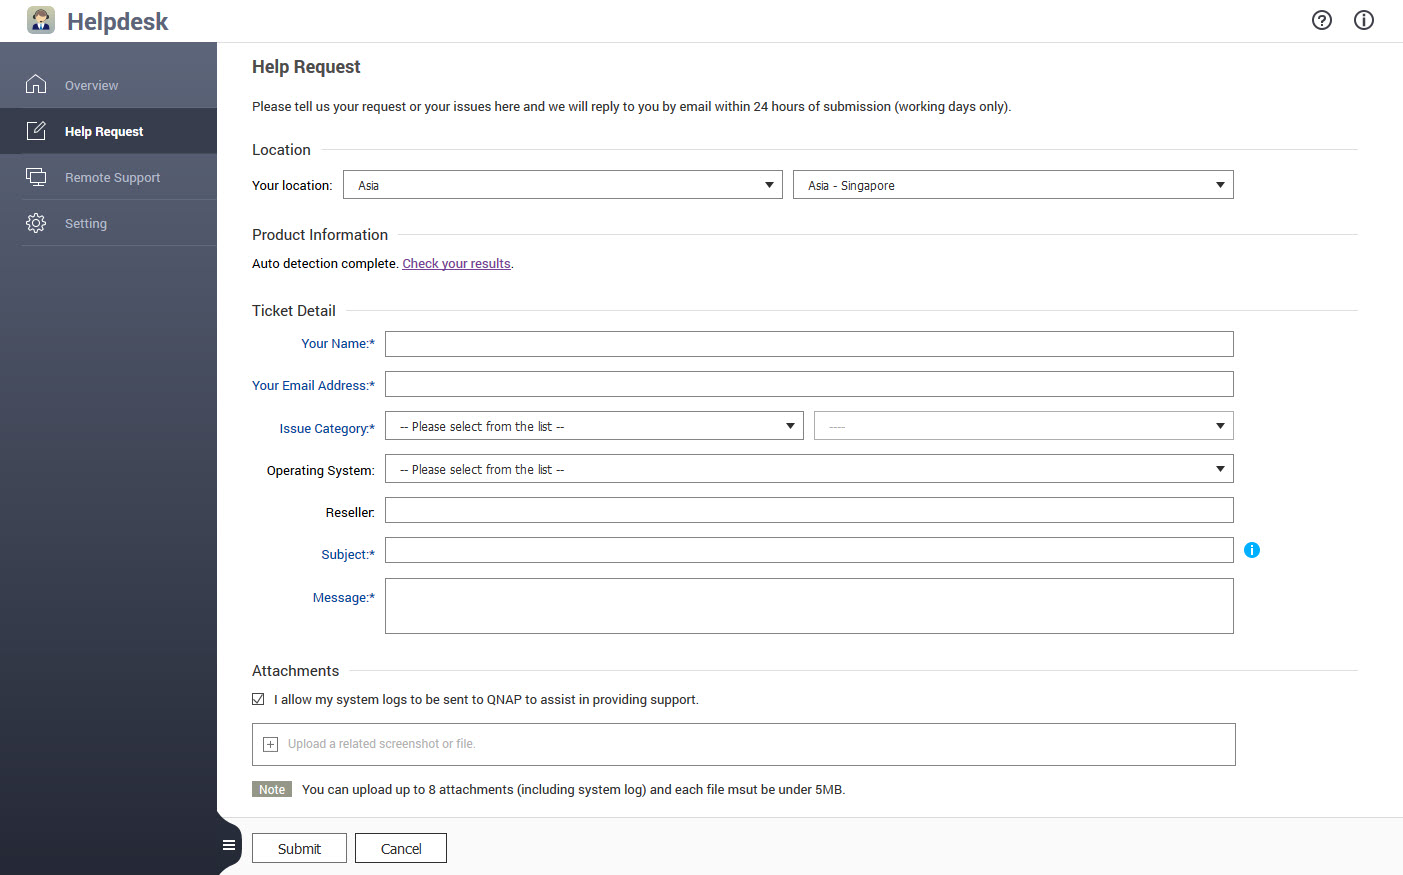The width and height of the screenshot is (1403, 875).
Task: Open the help question mark icon
Action: tap(1322, 20)
